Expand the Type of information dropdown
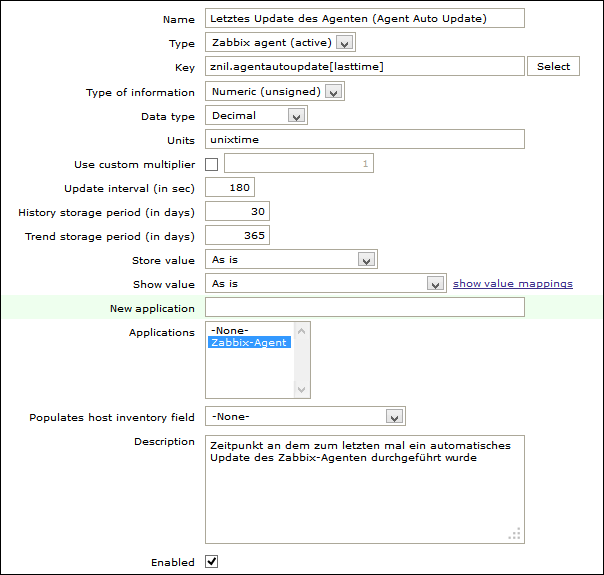The image size is (604, 575). point(274,92)
